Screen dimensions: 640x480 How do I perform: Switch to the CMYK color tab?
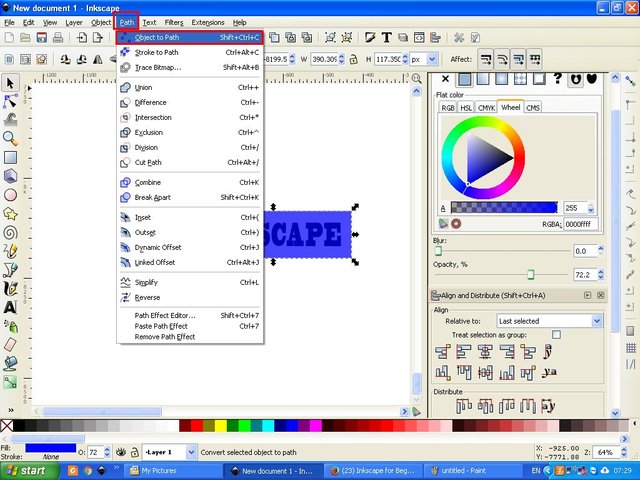pos(486,108)
